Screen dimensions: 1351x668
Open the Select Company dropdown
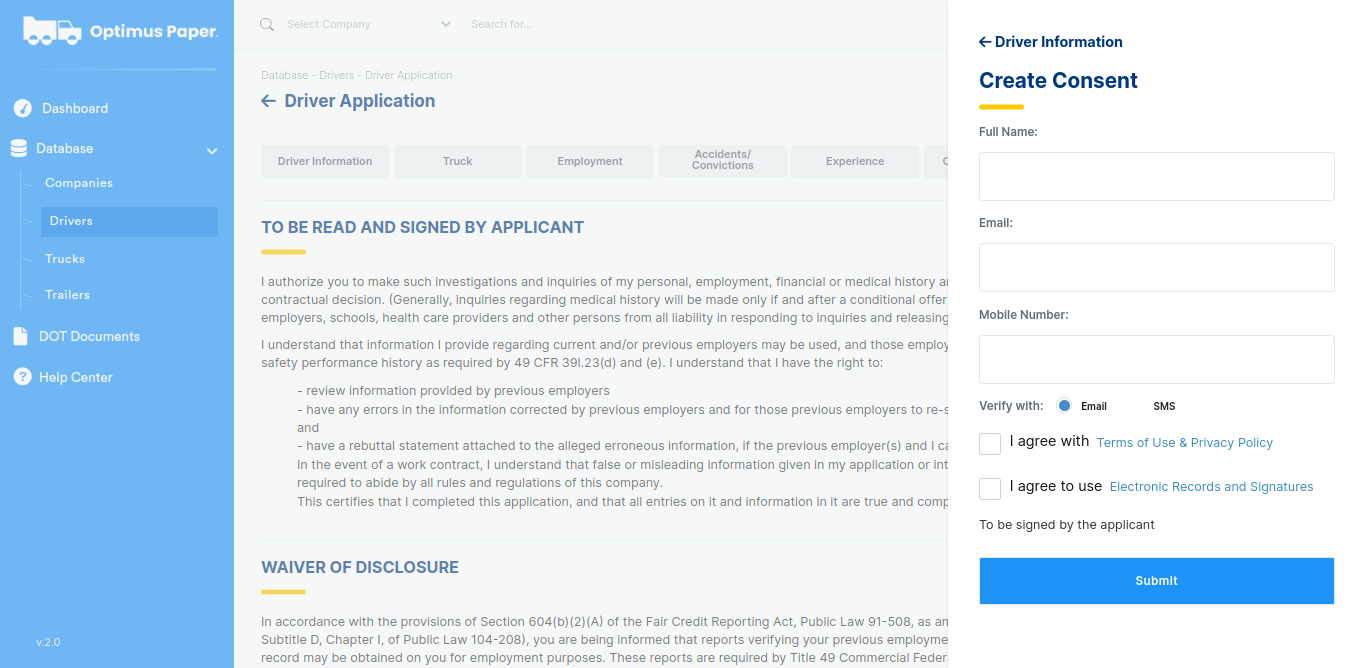click(368, 24)
